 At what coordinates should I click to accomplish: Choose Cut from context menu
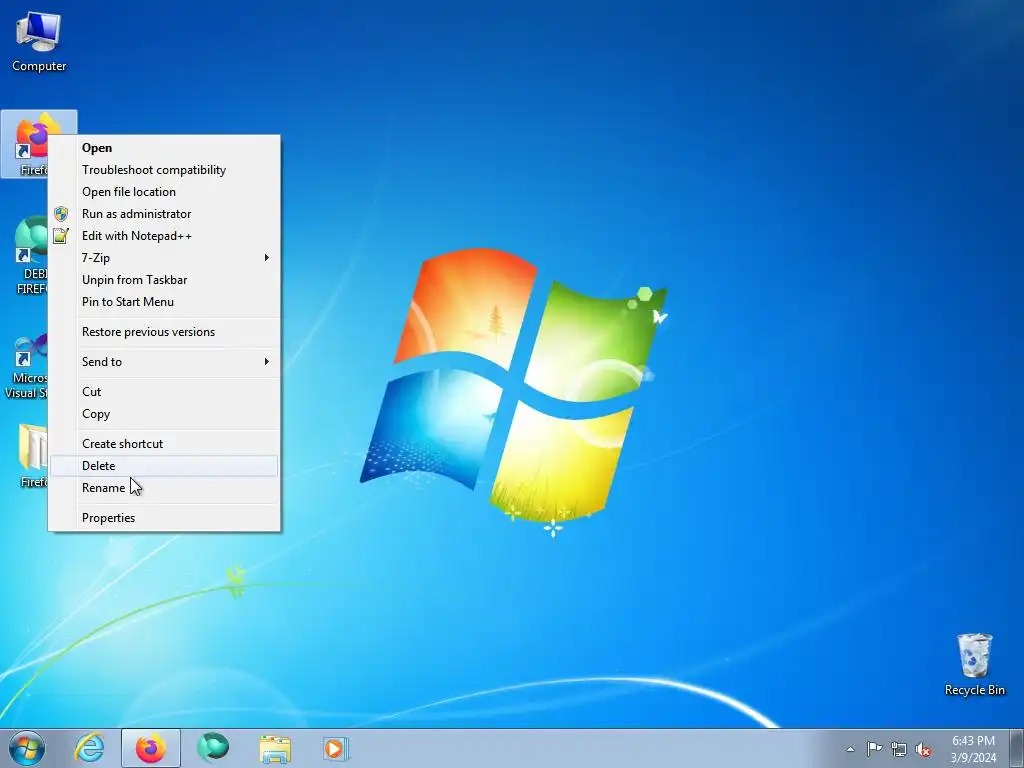pos(164,392)
